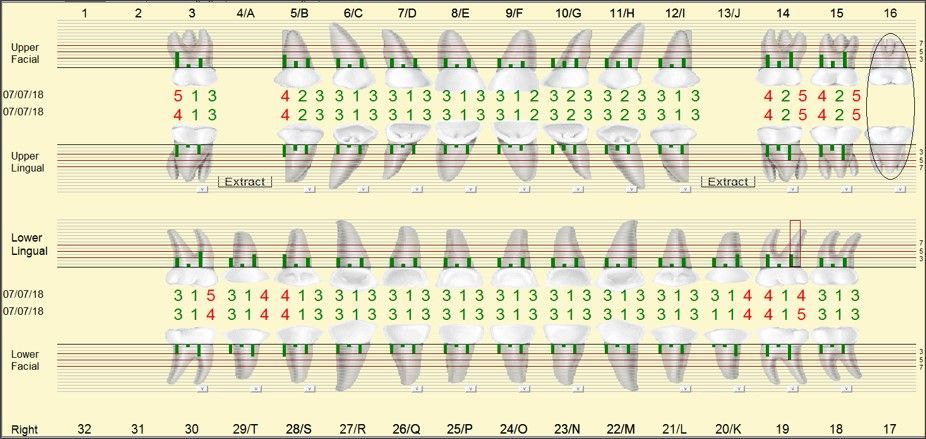Click the upper lingual image of tooth 7/D

point(405,153)
